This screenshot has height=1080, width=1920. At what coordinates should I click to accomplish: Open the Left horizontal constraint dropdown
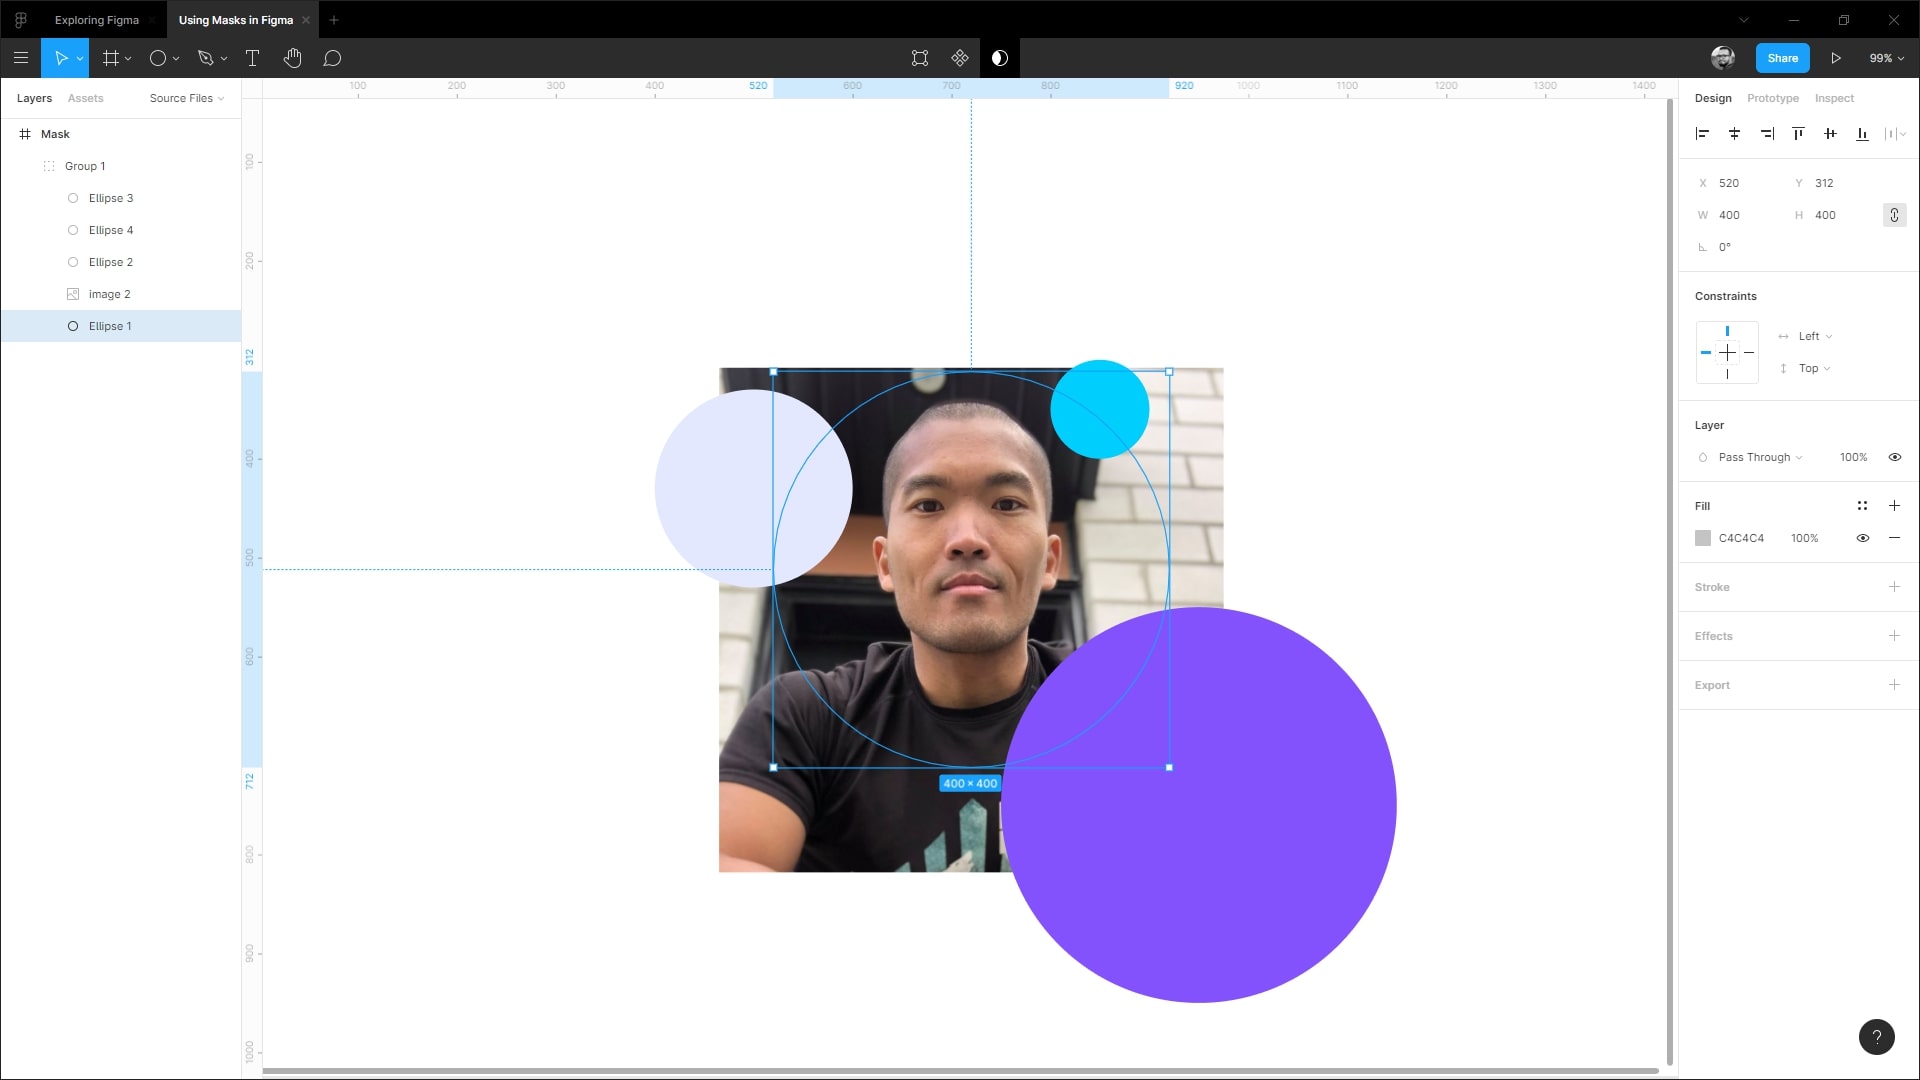[1814, 336]
